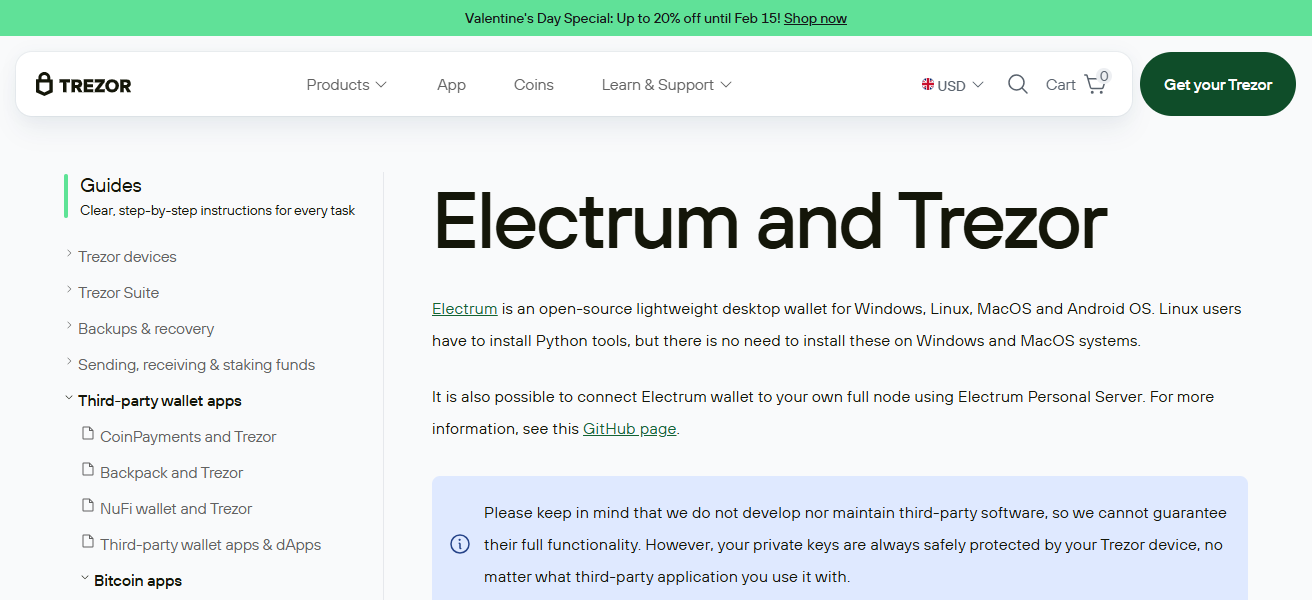Open the Products dropdown menu
This screenshot has height=600, width=1312.
(x=346, y=85)
